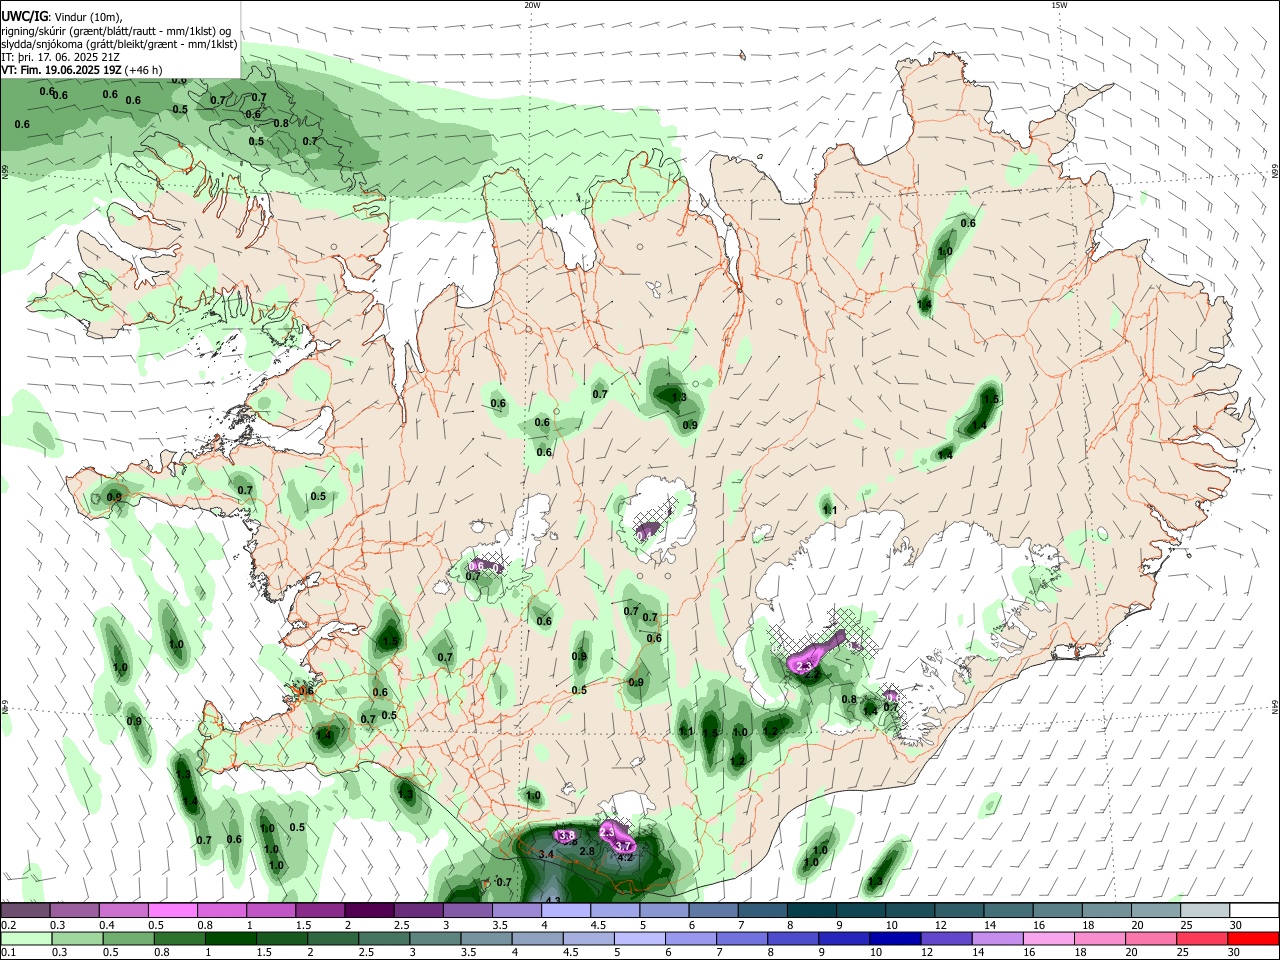The height and width of the screenshot is (960, 1280).
Task: Pick the bright magenta 0.5 swatch in the purple scale
Action: 172,911
